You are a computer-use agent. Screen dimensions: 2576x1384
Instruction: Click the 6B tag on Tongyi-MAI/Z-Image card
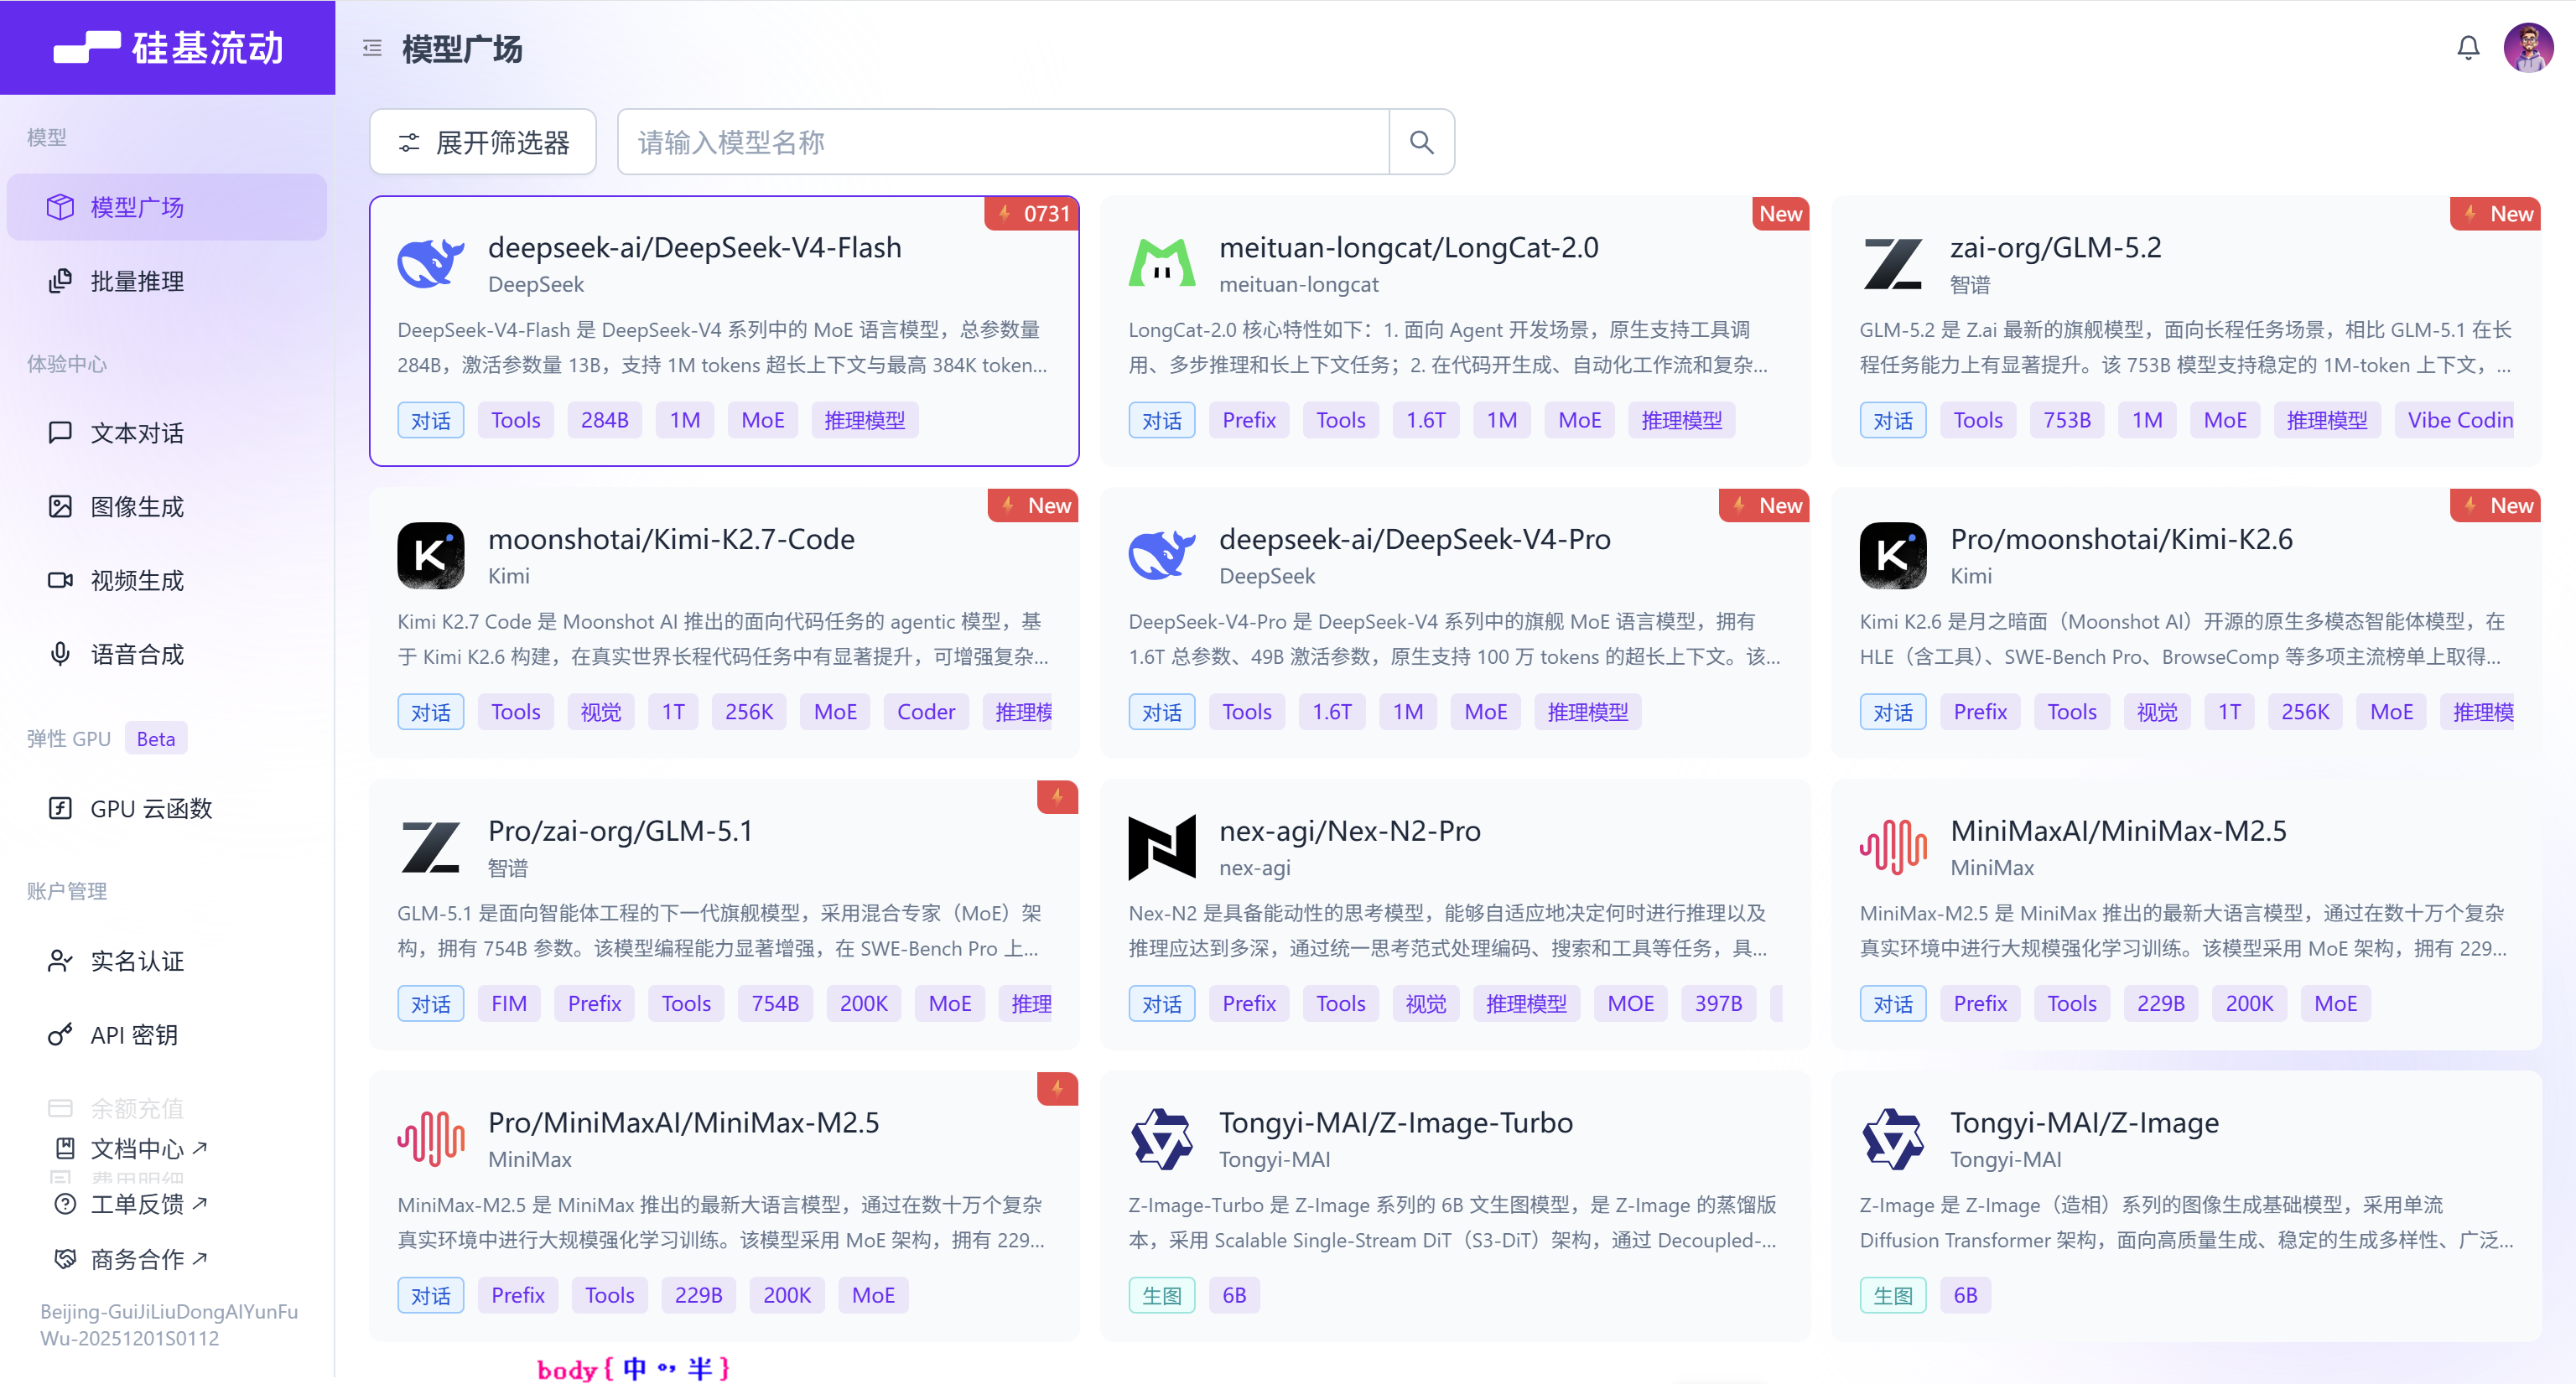coord(1965,1295)
